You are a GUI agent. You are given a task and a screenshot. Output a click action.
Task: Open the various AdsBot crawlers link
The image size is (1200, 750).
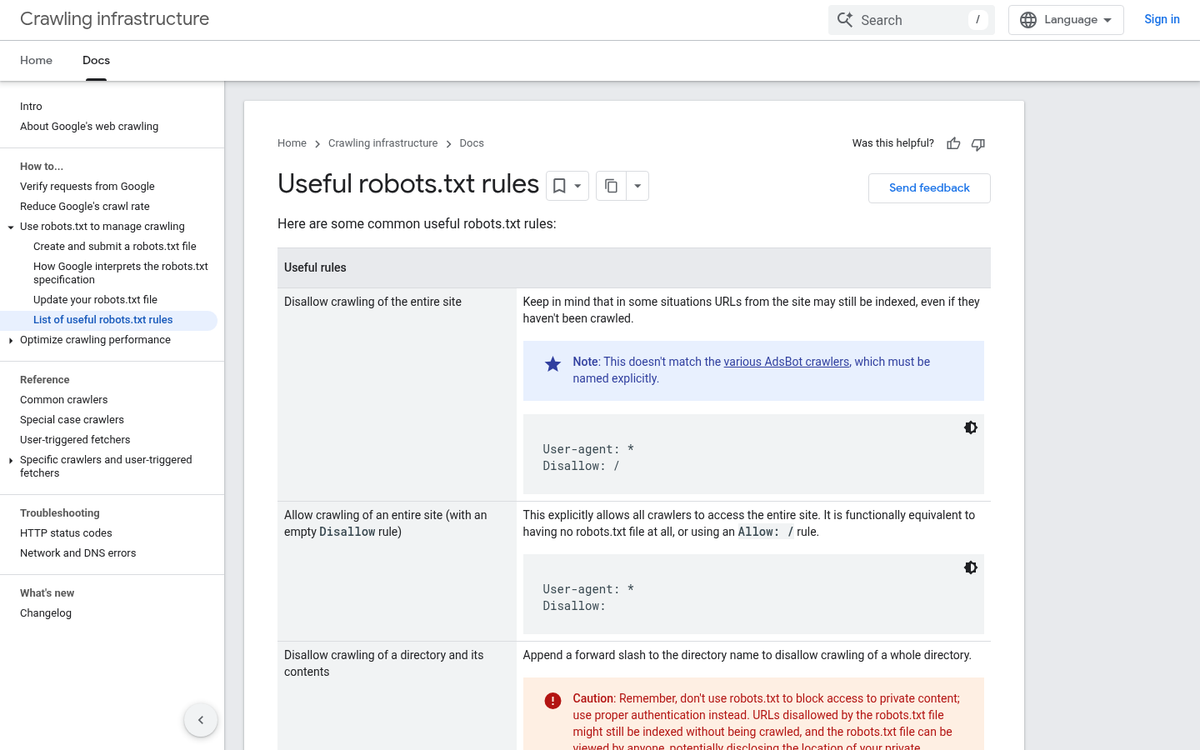pyautogui.click(x=786, y=362)
